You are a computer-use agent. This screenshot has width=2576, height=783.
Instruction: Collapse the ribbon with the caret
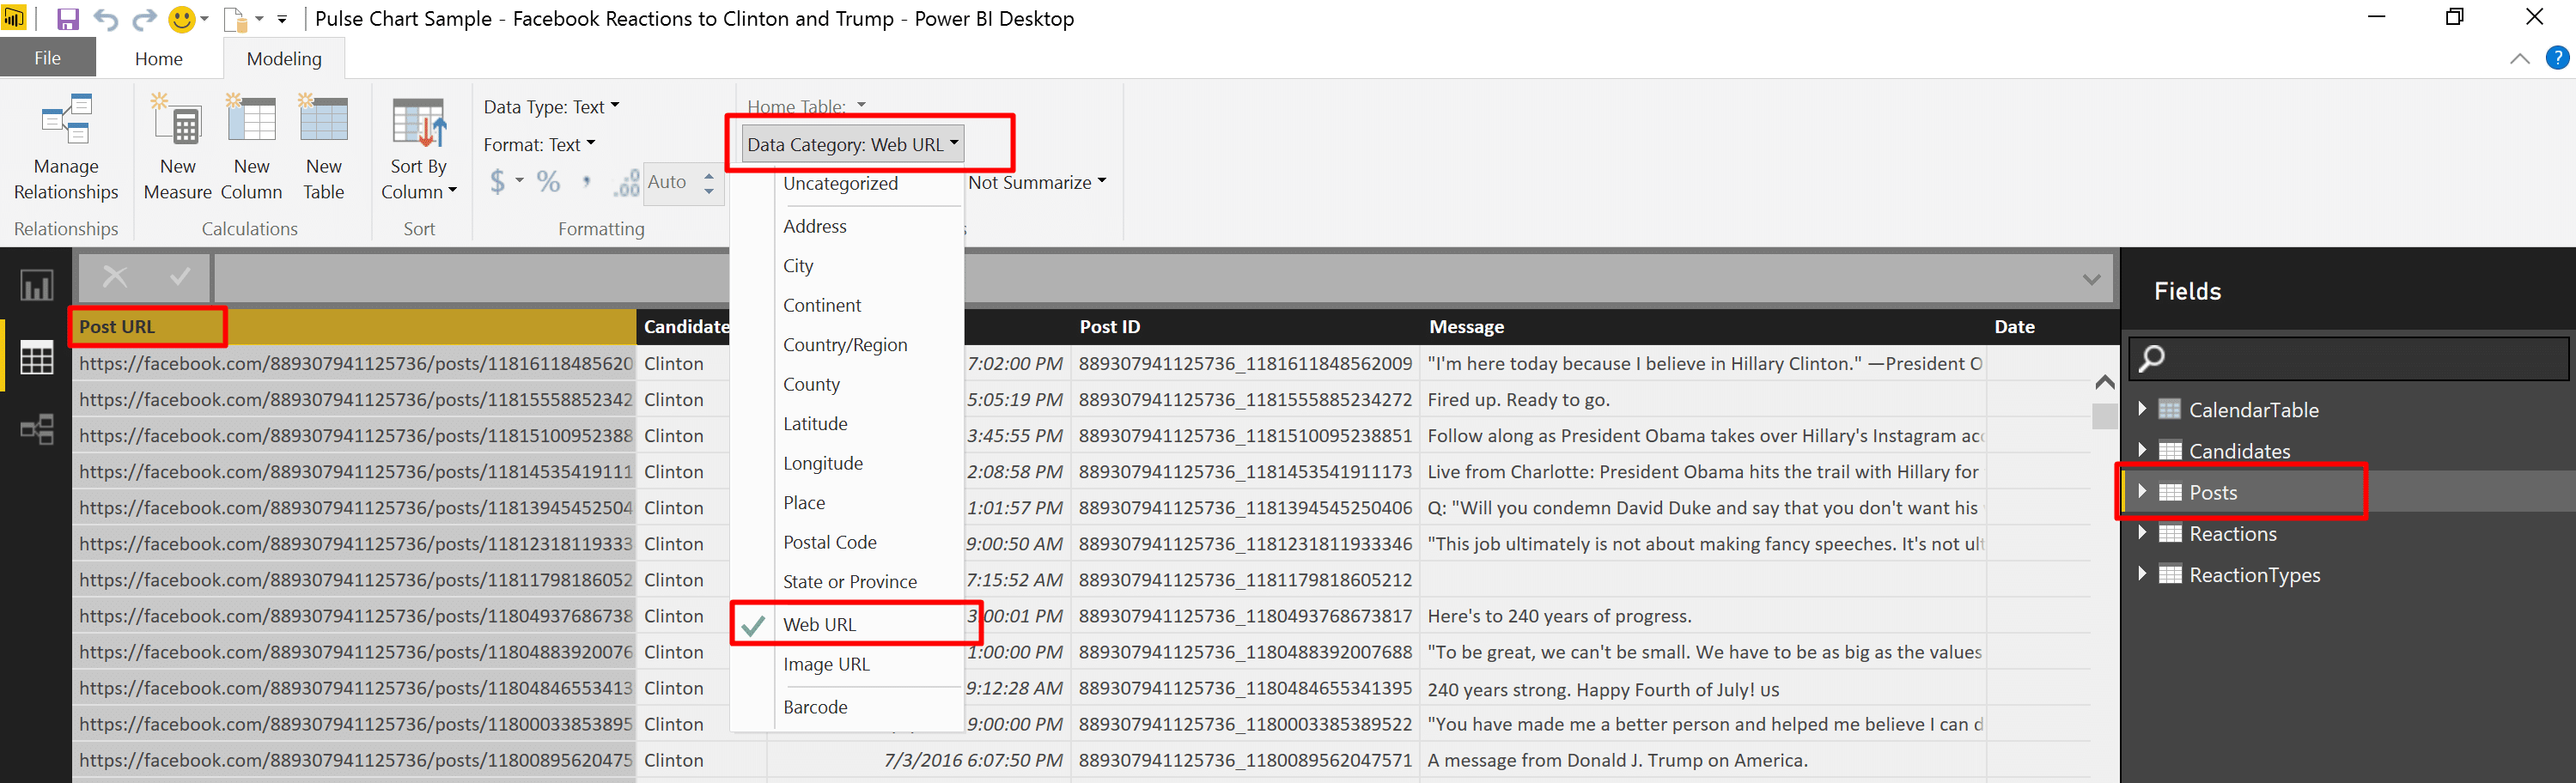point(2519,59)
